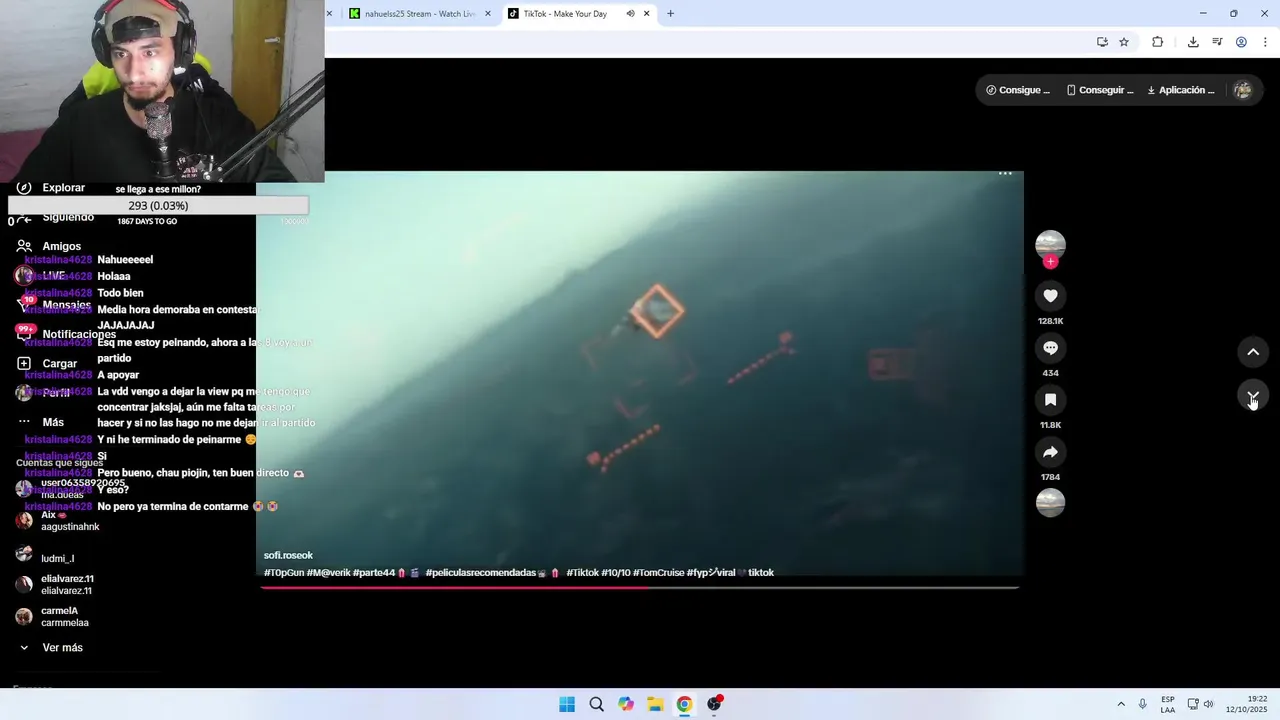Open followed account ludmi_l

click(x=57, y=558)
